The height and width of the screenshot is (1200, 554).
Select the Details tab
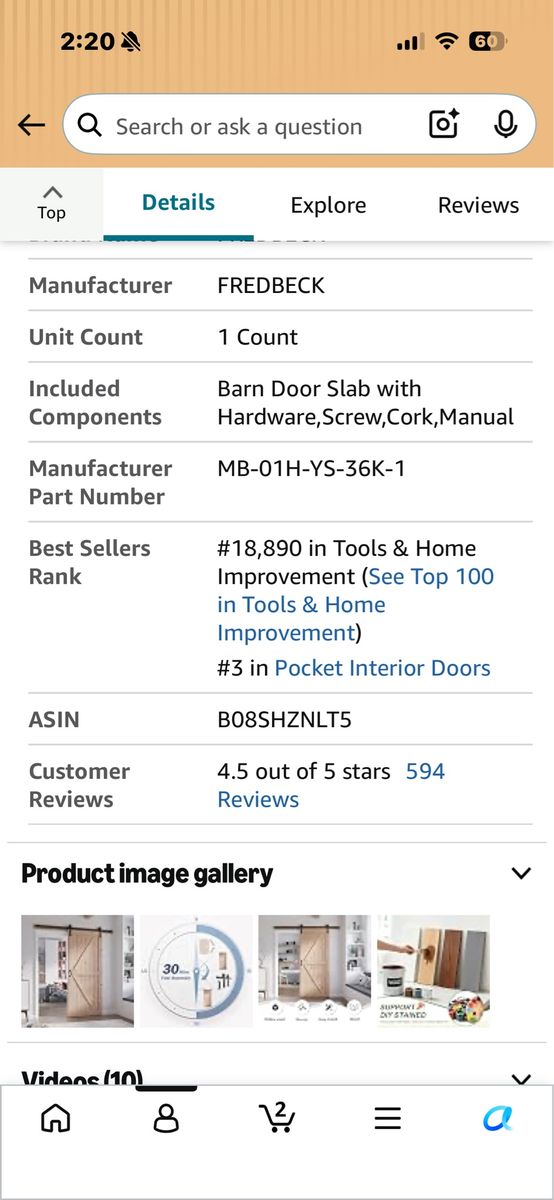(178, 203)
